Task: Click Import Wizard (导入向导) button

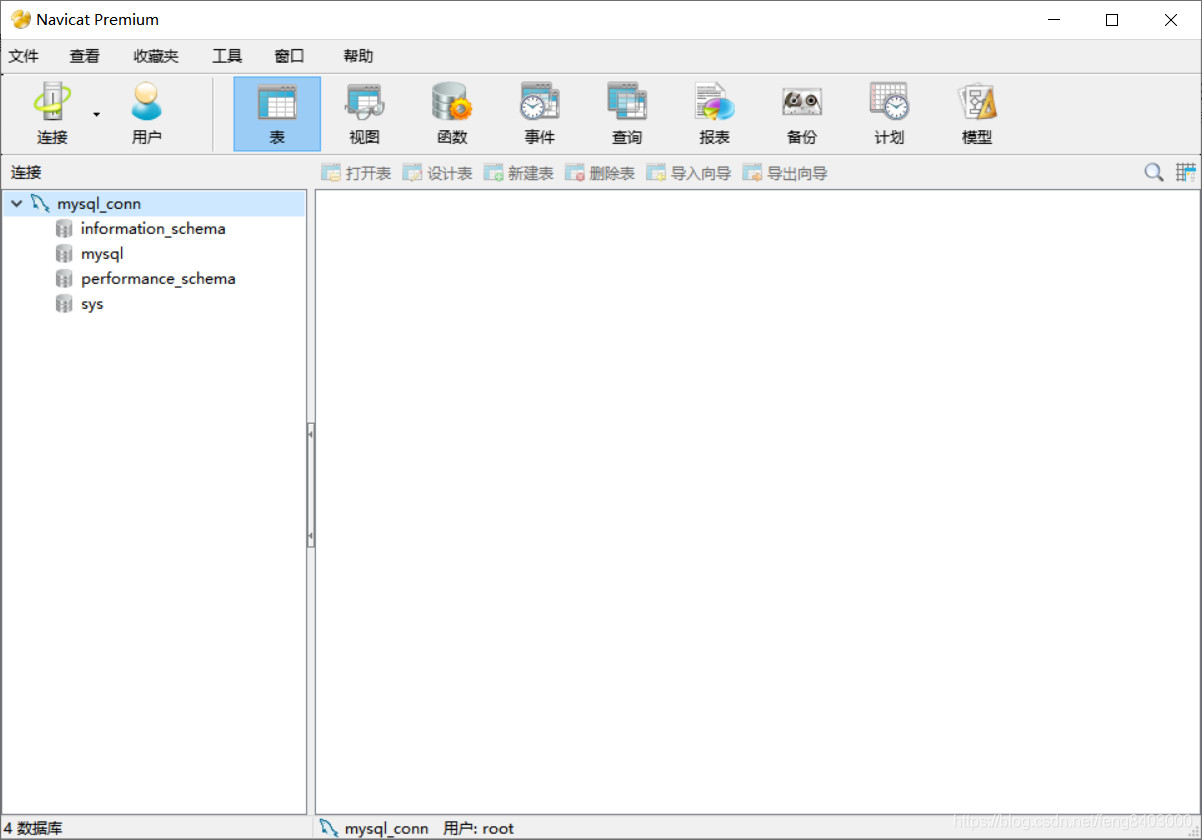Action: (688, 173)
